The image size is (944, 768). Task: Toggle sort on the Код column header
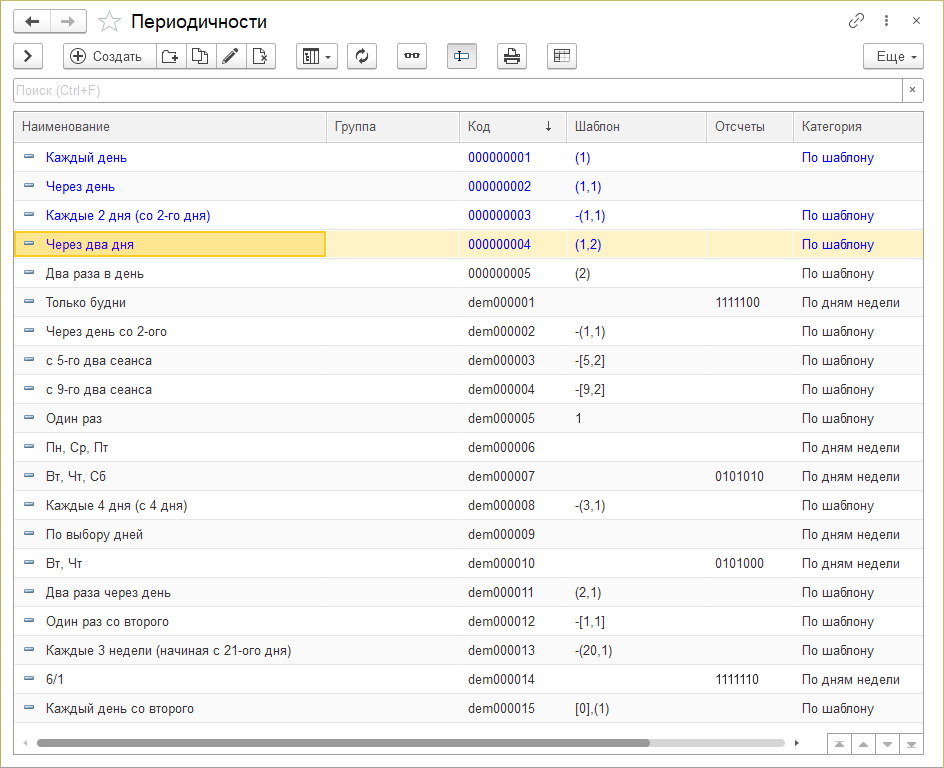tap(510, 126)
